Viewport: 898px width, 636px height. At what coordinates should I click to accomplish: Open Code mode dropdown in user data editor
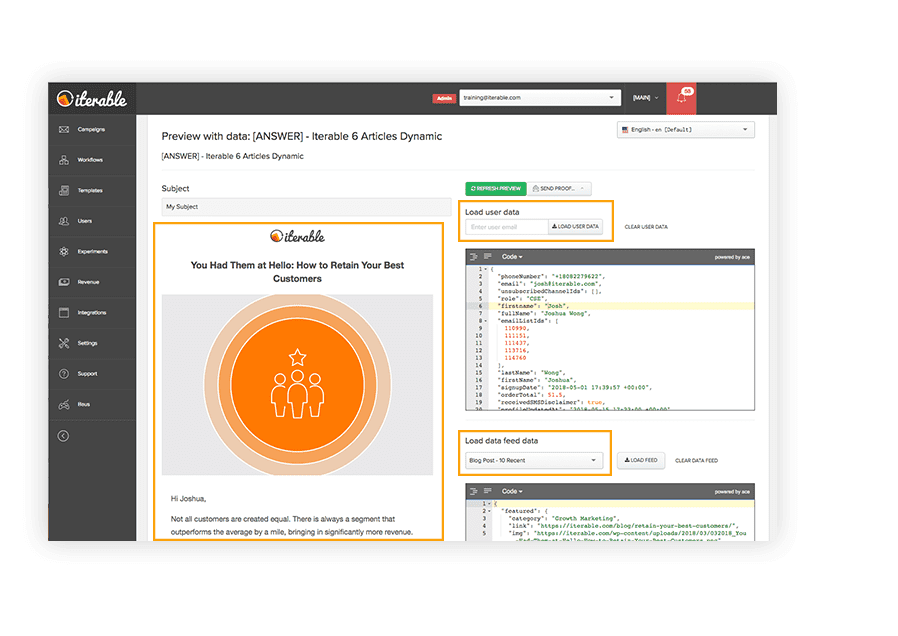512,257
